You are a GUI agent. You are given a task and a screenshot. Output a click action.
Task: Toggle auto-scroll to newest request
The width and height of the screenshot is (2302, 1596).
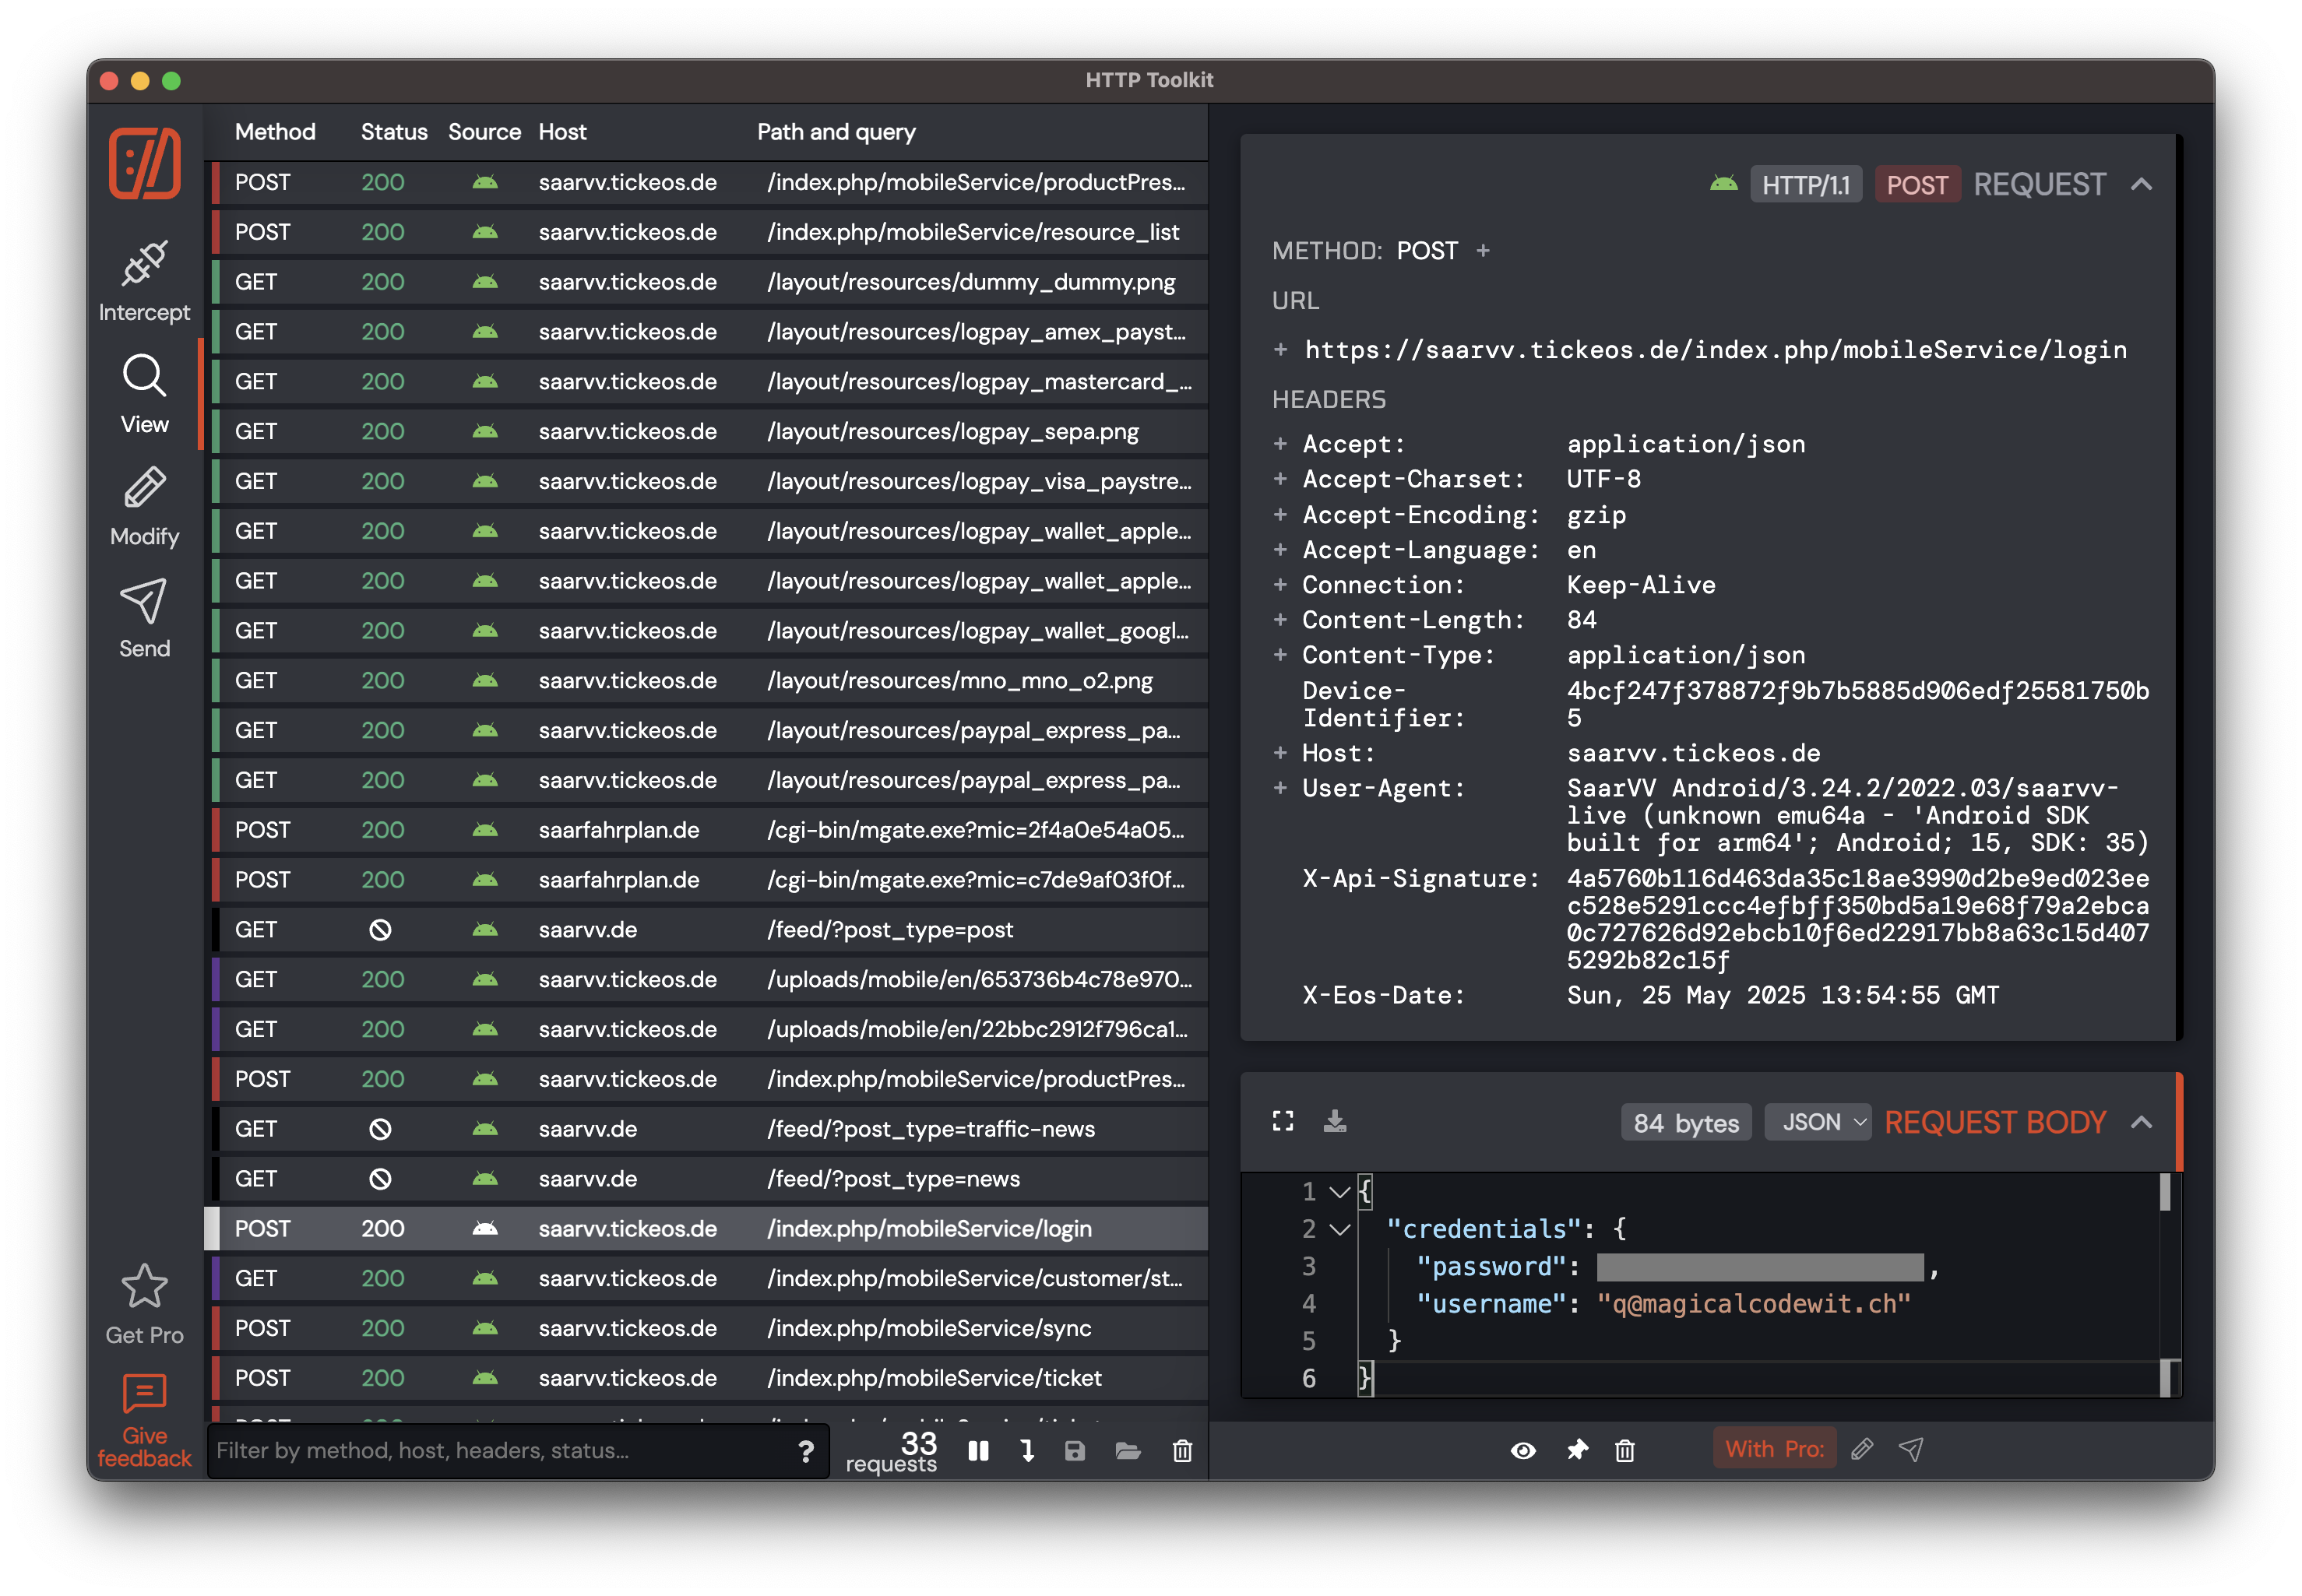1027,1450
